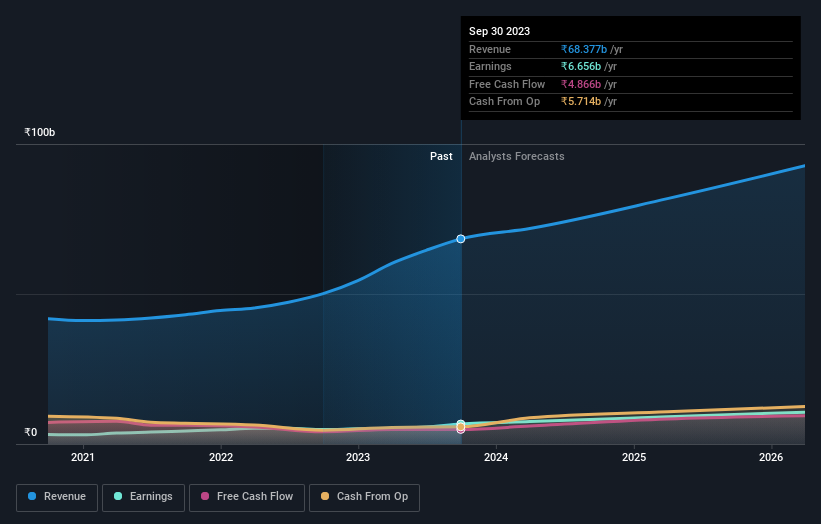
Task: Toggle the Earnings series in the legend
Action: [143, 497]
